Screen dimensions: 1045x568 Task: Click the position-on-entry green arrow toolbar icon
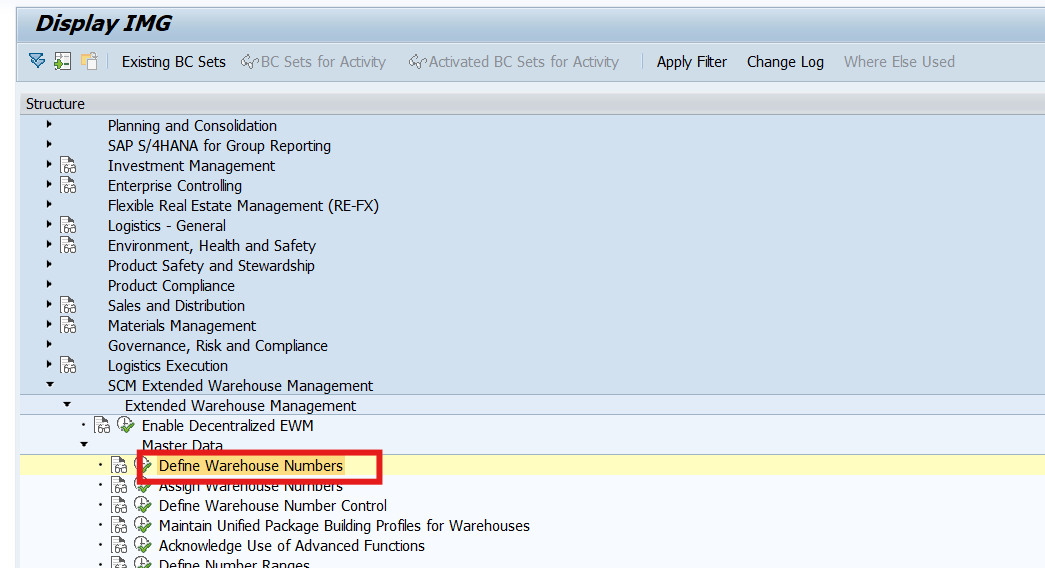point(63,61)
